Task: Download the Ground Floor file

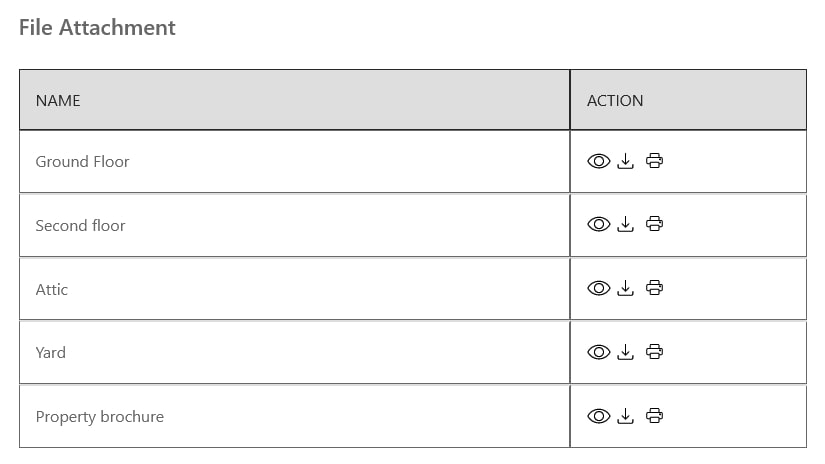Action: pyautogui.click(x=626, y=161)
